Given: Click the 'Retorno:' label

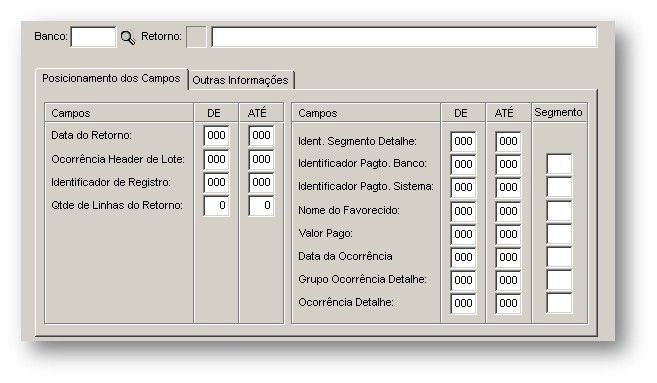Looking at the screenshot, I should click(161, 36).
